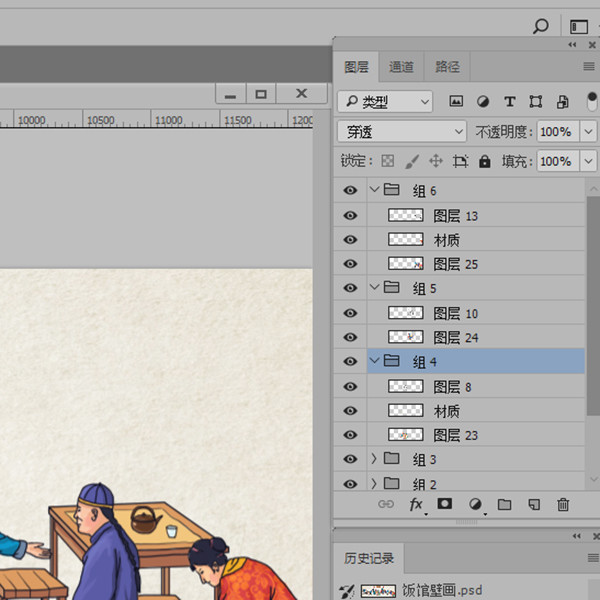Lock image pixels brush icon
This screenshot has width=600, height=600.
[x=412, y=161]
